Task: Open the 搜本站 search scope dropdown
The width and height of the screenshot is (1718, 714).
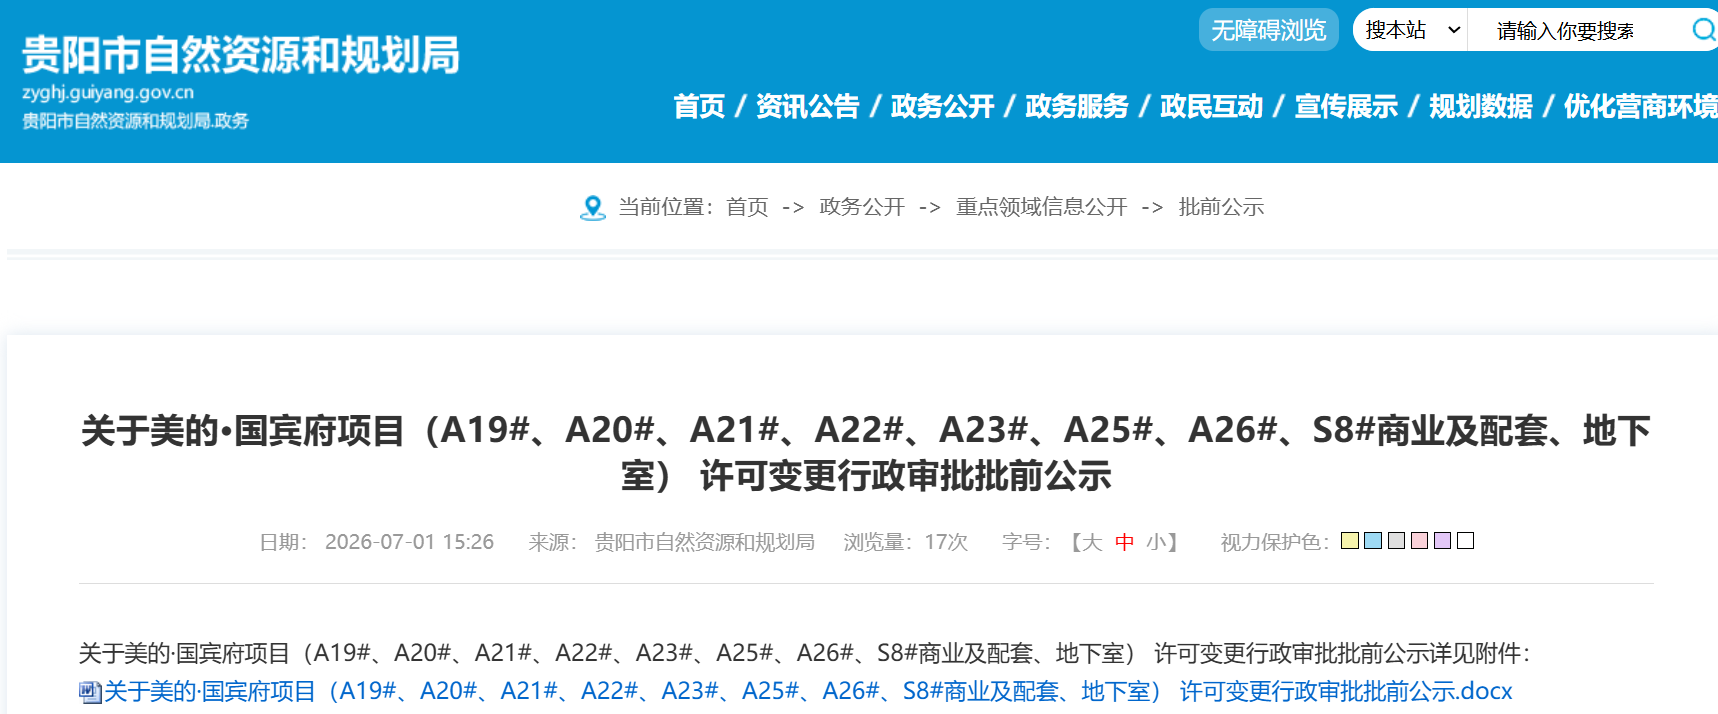Action: click(1411, 30)
